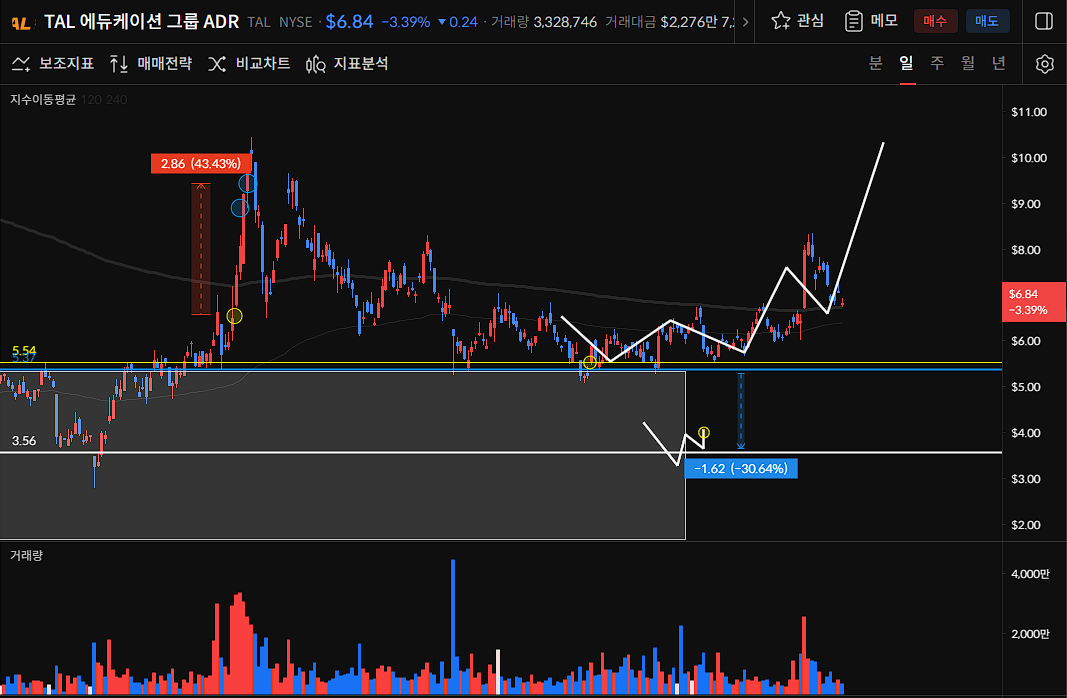Open the 메모 notepad

pyautogui.click(x=871, y=21)
